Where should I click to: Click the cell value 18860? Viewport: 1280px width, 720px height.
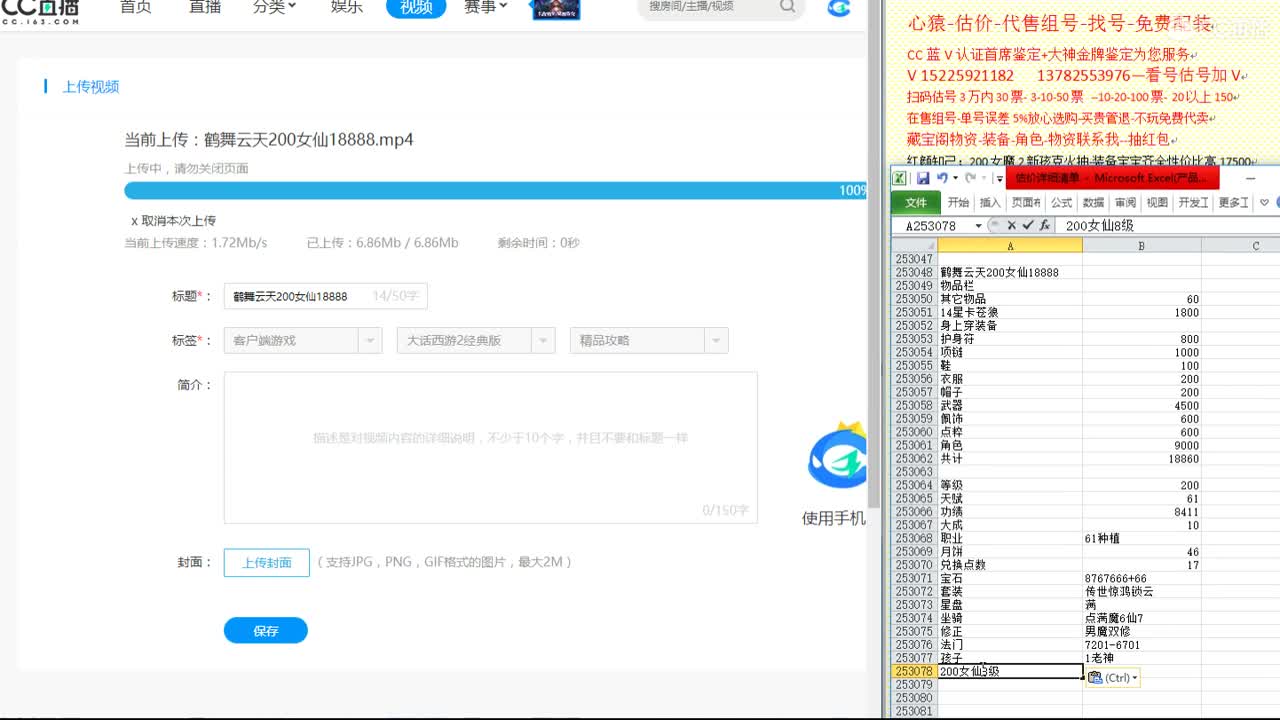[1142, 459]
